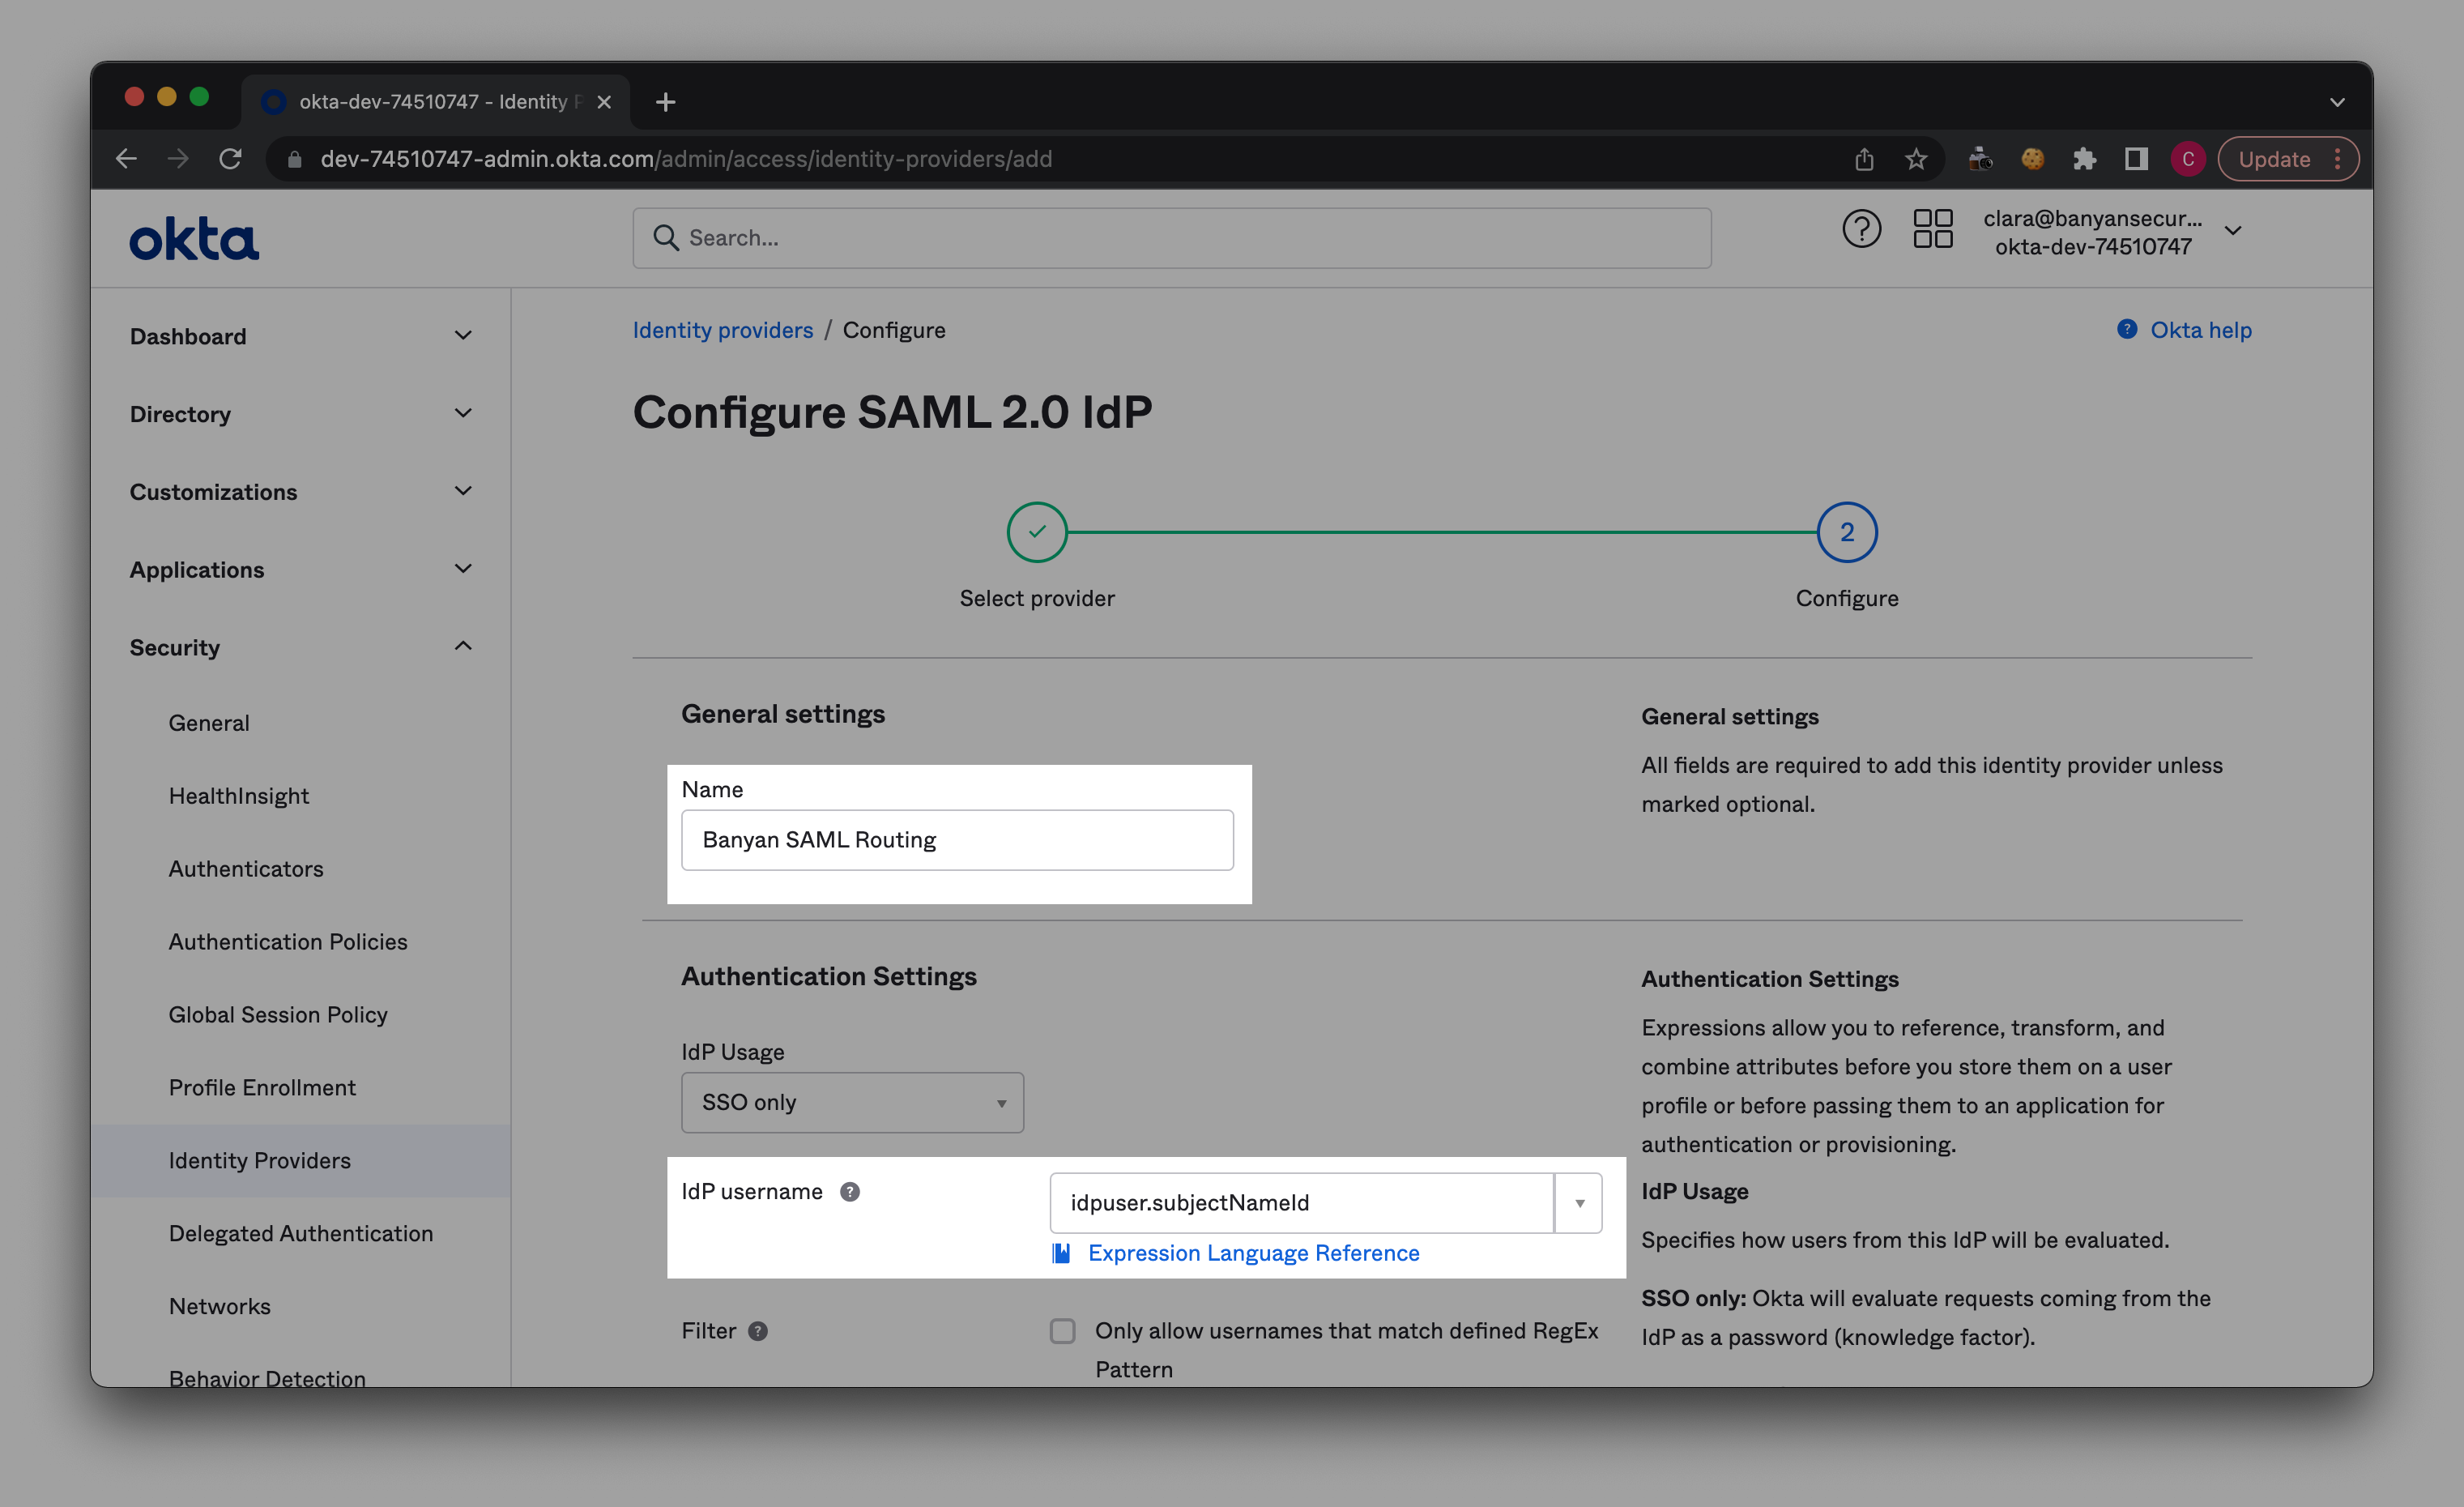Click the IdP username help tooltip icon
The image size is (2464, 1507).
850,1192
